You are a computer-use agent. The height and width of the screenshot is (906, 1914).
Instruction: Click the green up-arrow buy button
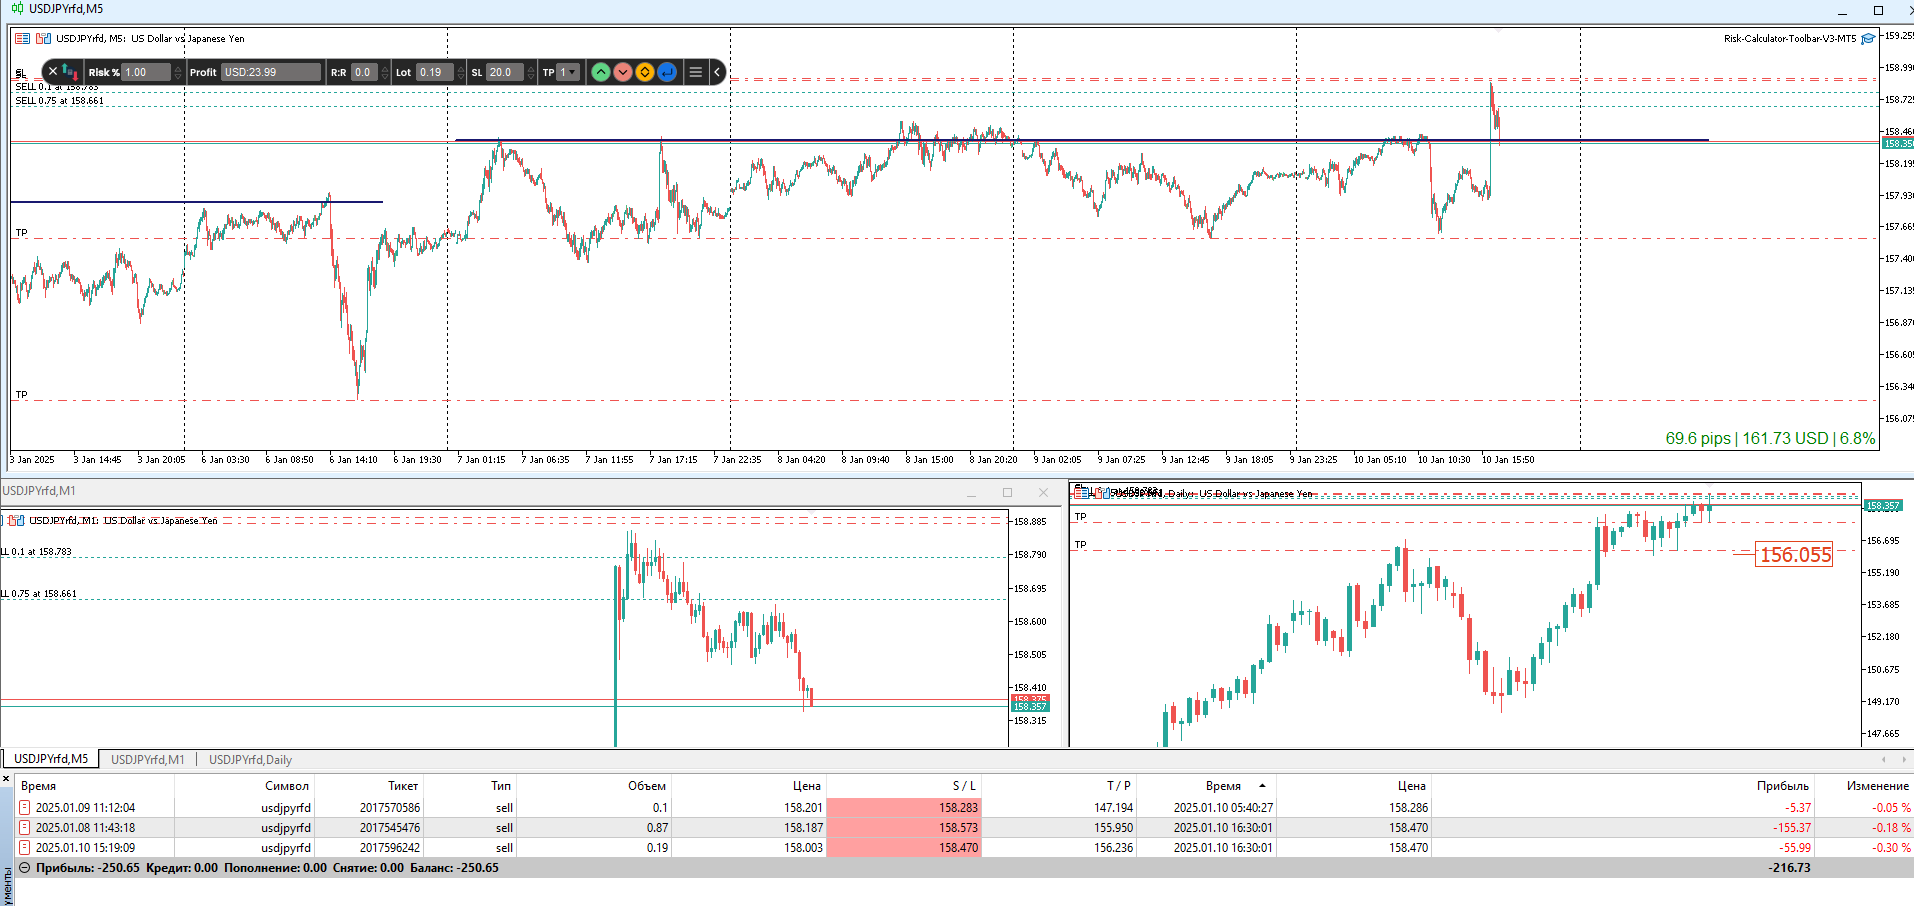click(600, 72)
